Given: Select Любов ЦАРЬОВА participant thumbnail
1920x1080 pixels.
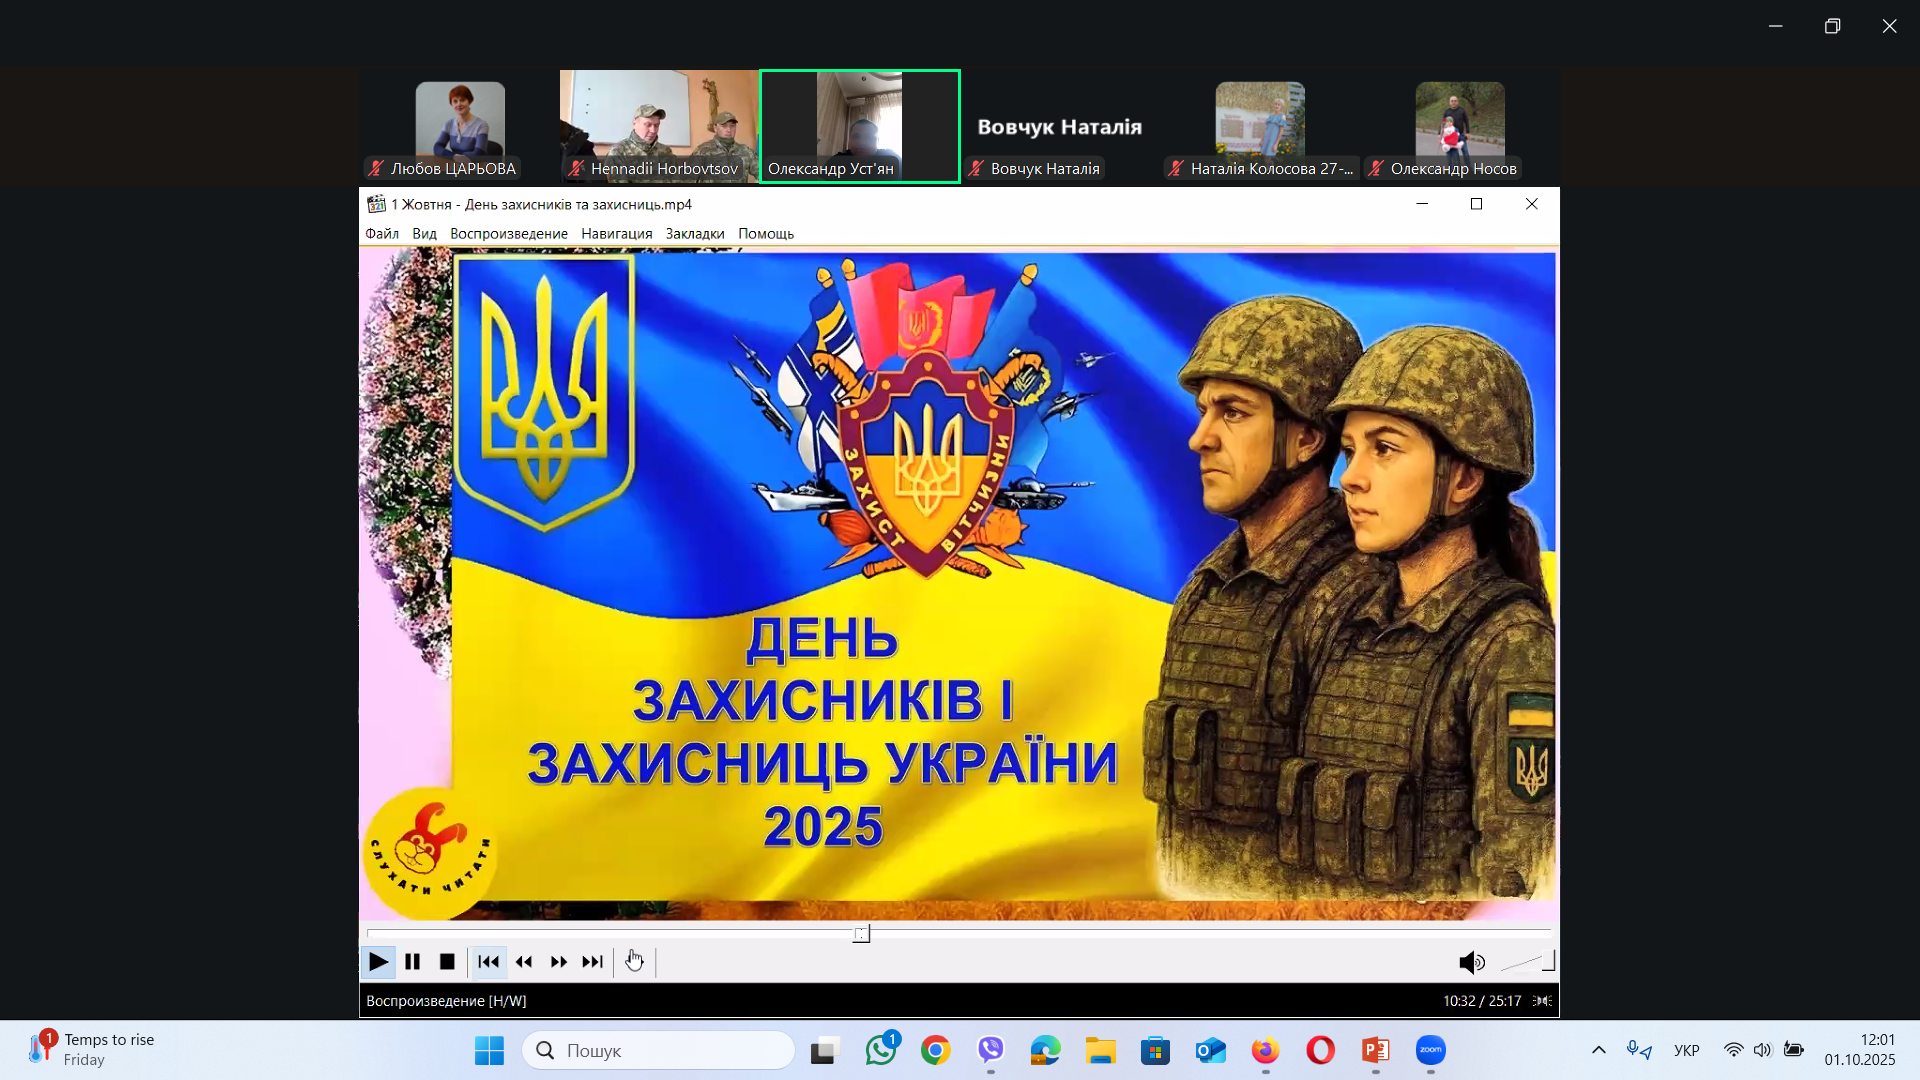Looking at the screenshot, I should 459,126.
